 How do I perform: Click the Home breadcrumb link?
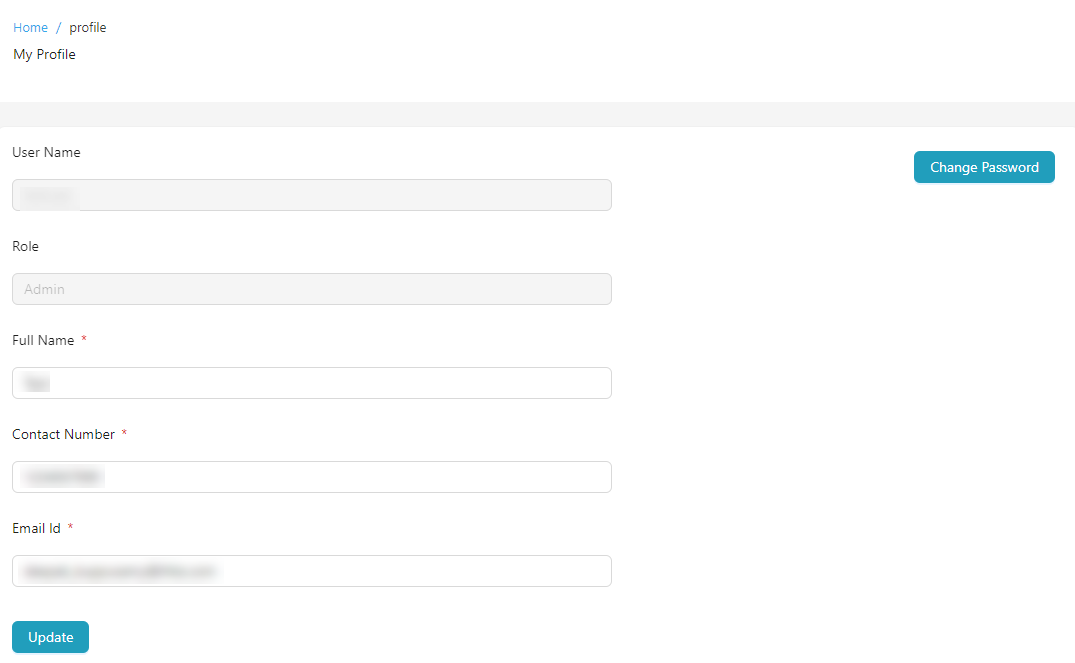pyautogui.click(x=30, y=28)
